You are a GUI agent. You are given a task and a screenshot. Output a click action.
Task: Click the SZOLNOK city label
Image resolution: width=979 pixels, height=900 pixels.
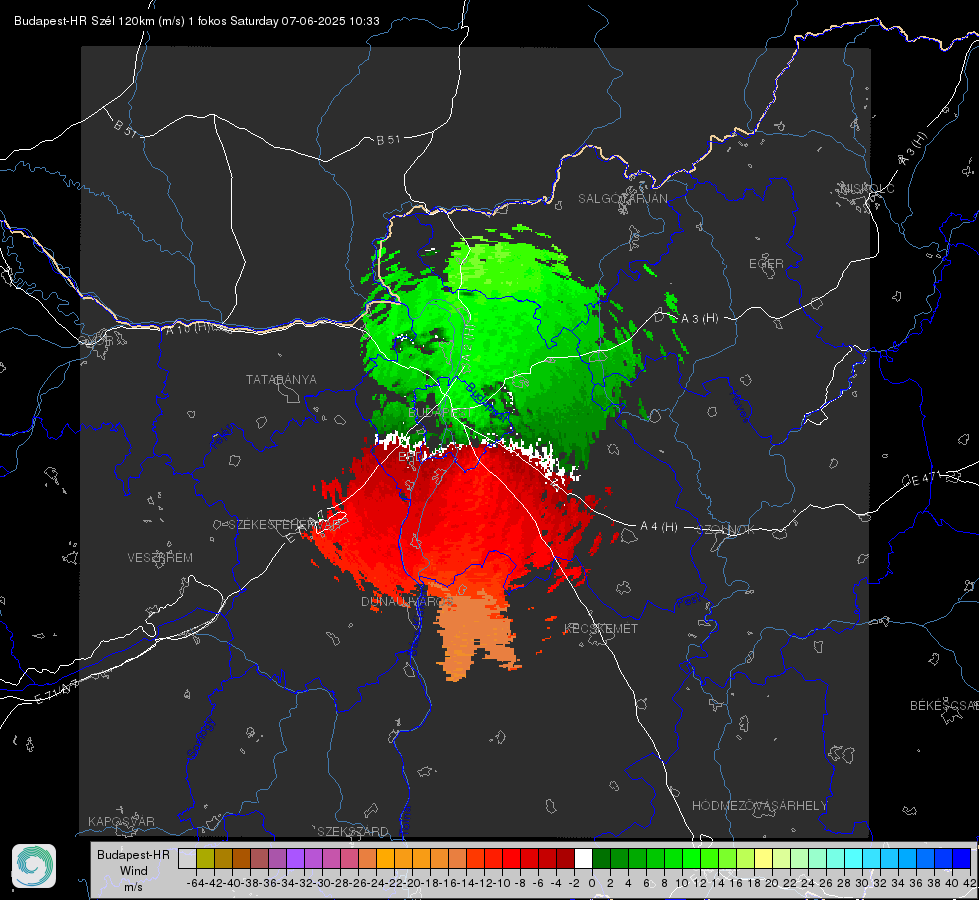pyautogui.click(x=726, y=529)
